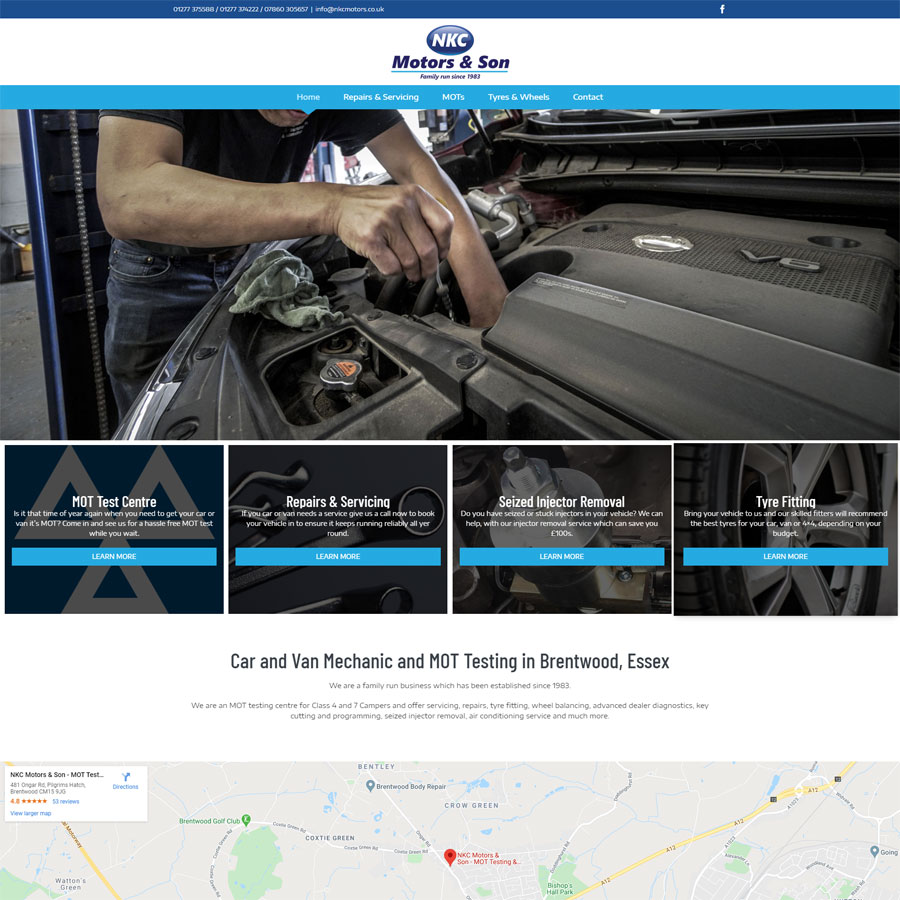The image size is (900, 900).
Task: Click the NKC Motors & Son logo
Action: tap(450, 52)
